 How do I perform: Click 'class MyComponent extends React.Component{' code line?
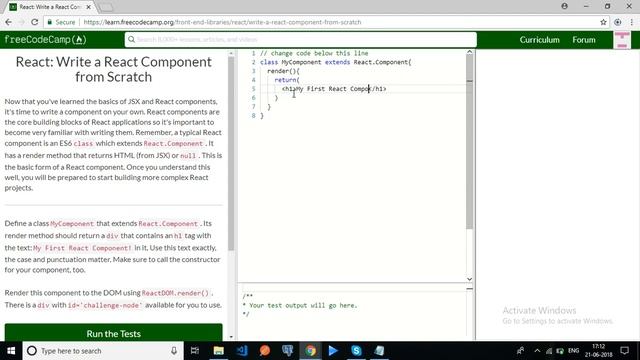coord(336,62)
